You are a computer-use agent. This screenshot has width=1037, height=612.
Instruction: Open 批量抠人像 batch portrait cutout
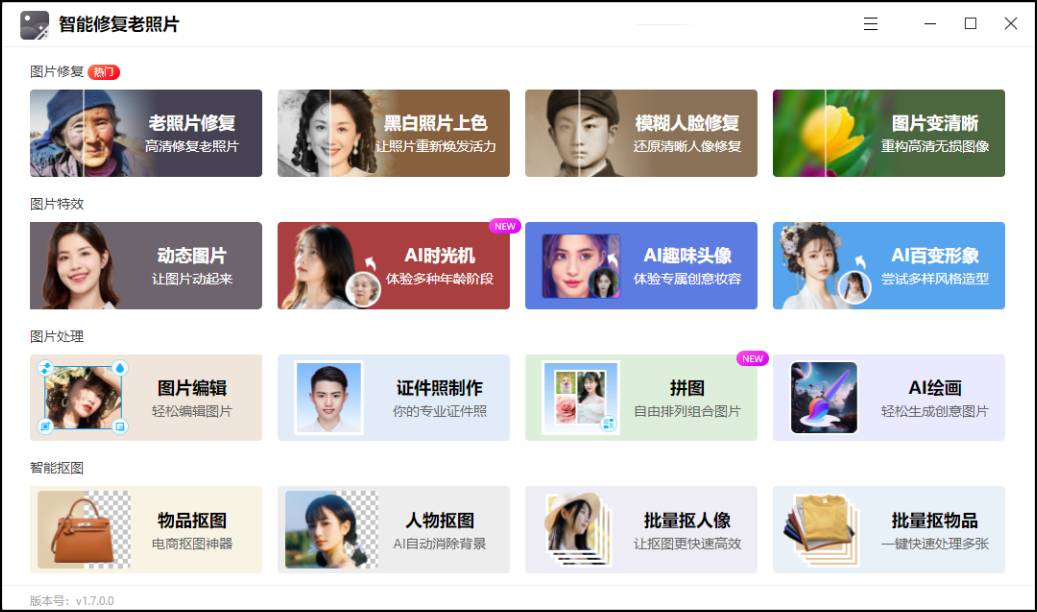coord(641,529)
